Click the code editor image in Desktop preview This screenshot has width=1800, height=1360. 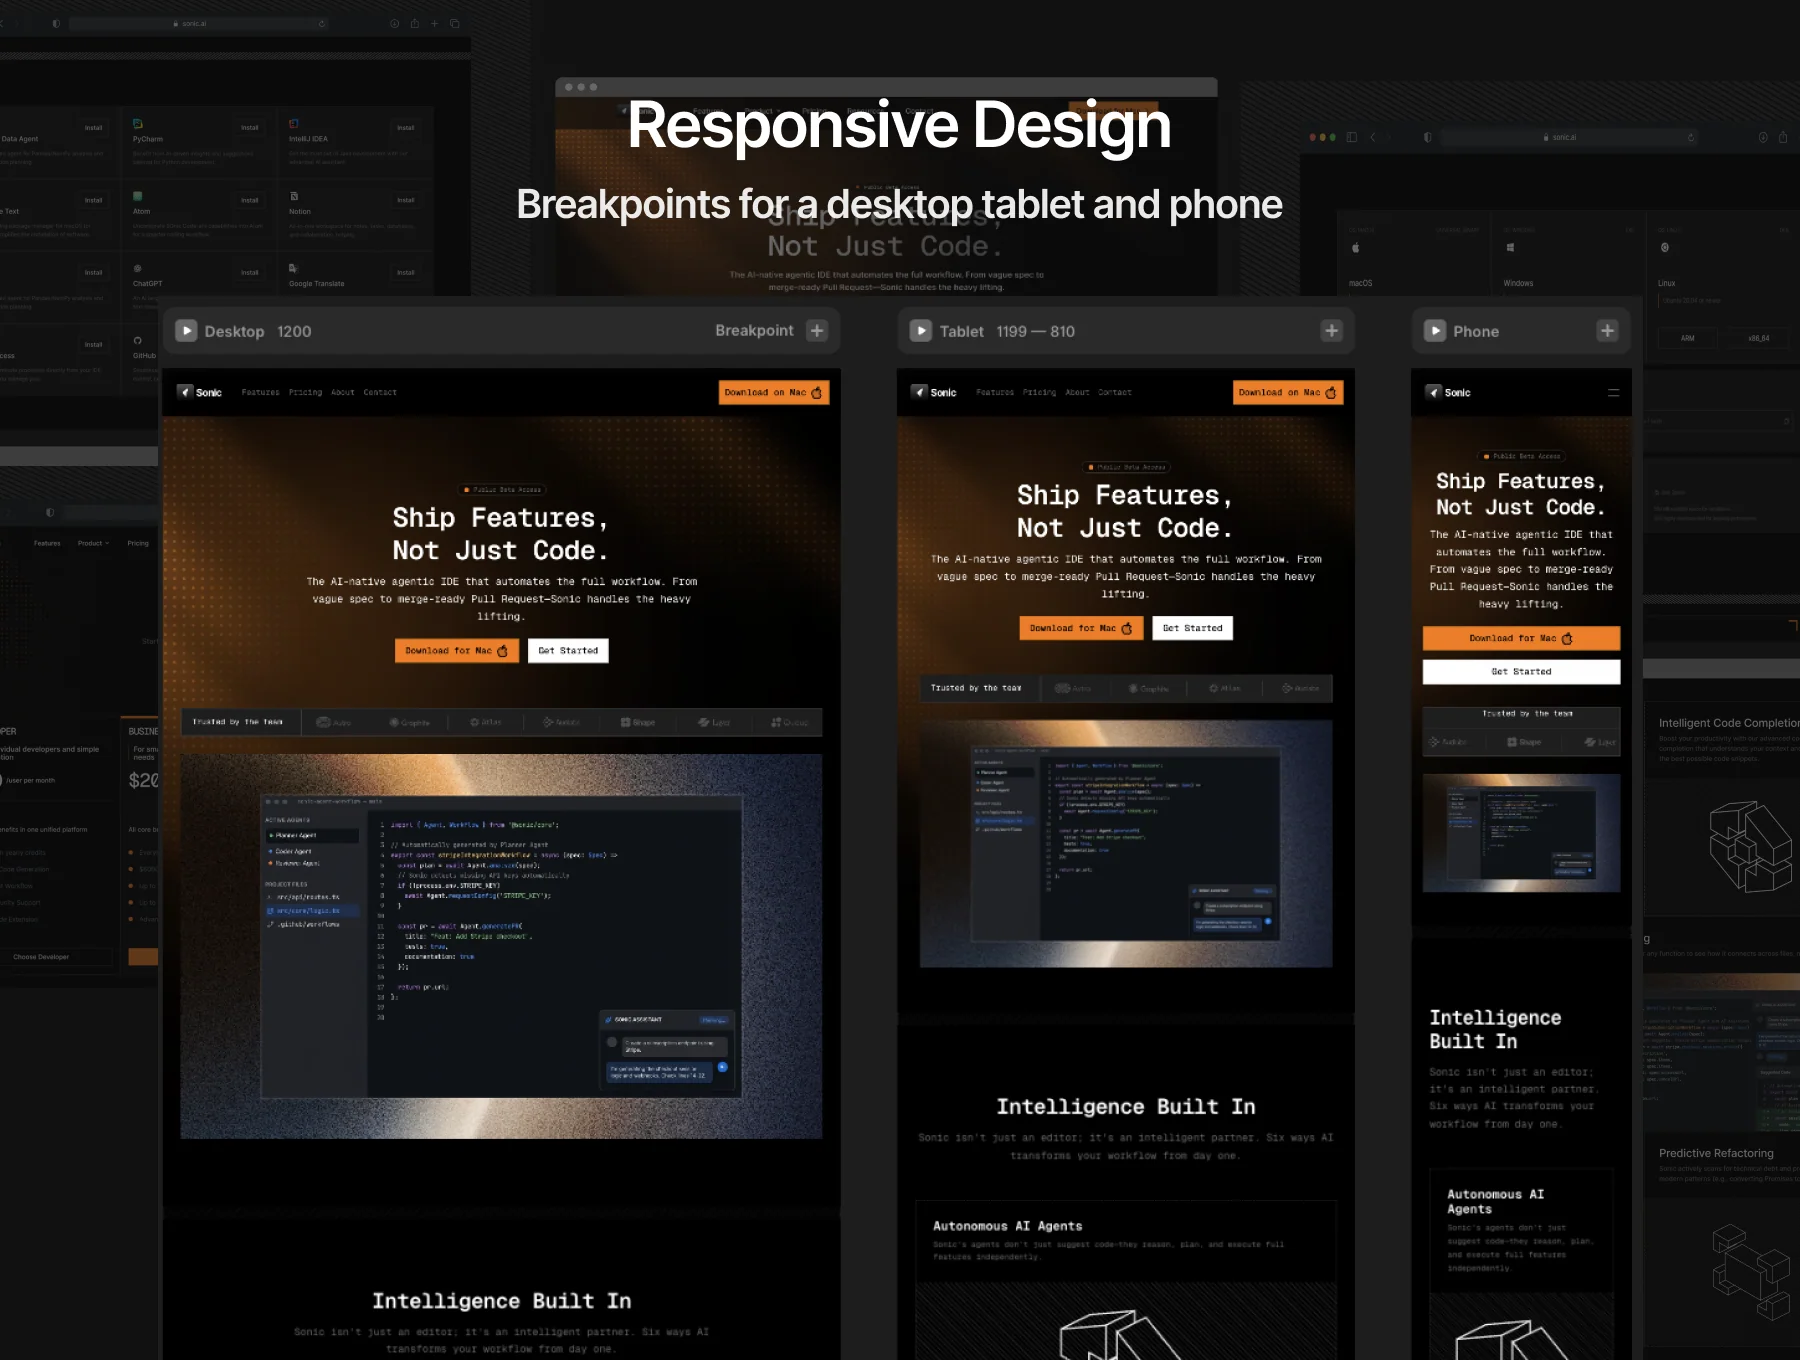[501, 946]
